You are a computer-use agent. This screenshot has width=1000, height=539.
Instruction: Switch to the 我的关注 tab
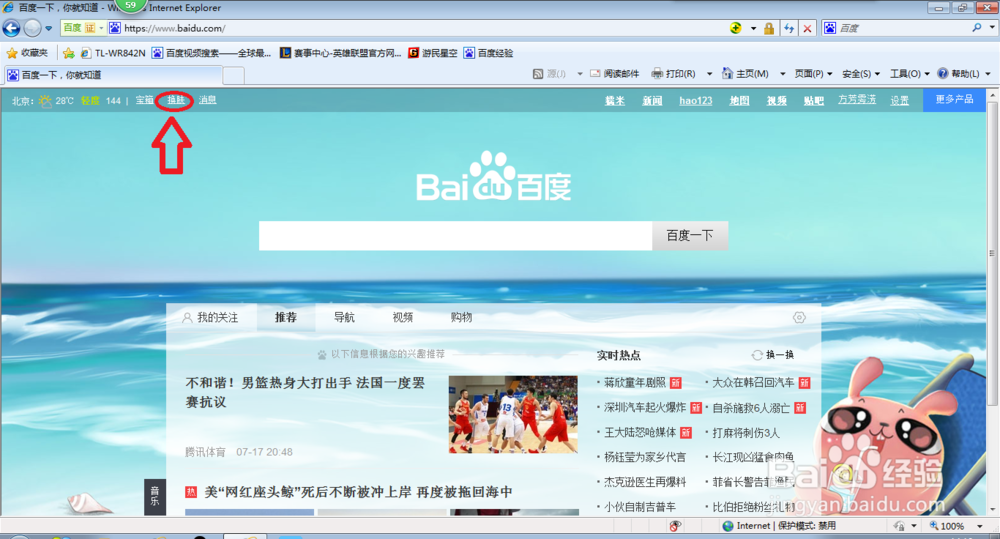coord(211,317)
